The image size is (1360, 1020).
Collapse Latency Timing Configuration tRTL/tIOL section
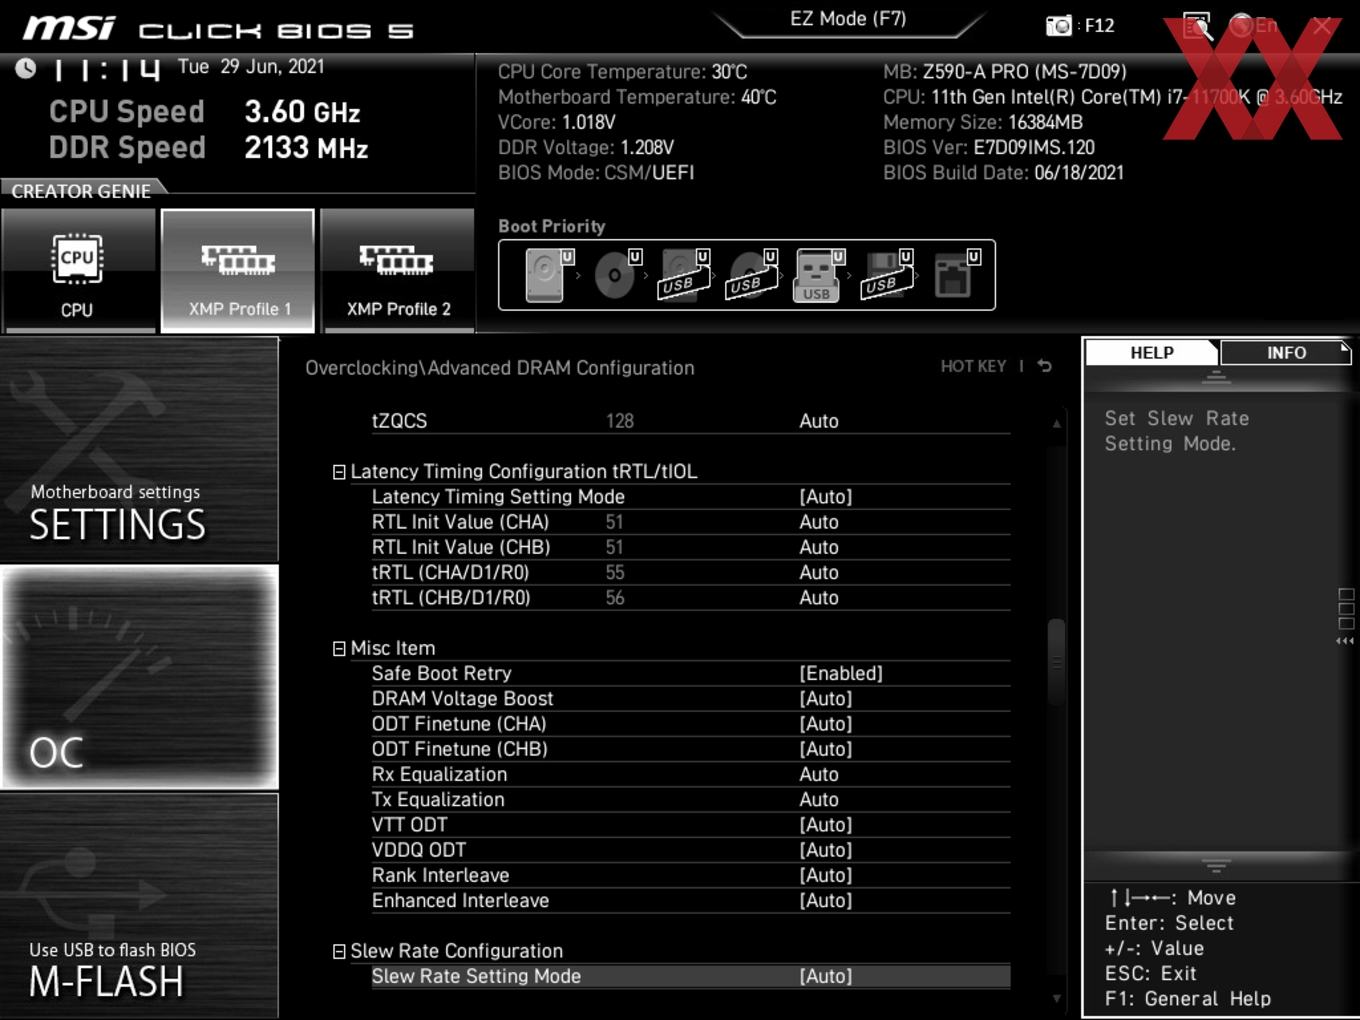coord(339,472)
